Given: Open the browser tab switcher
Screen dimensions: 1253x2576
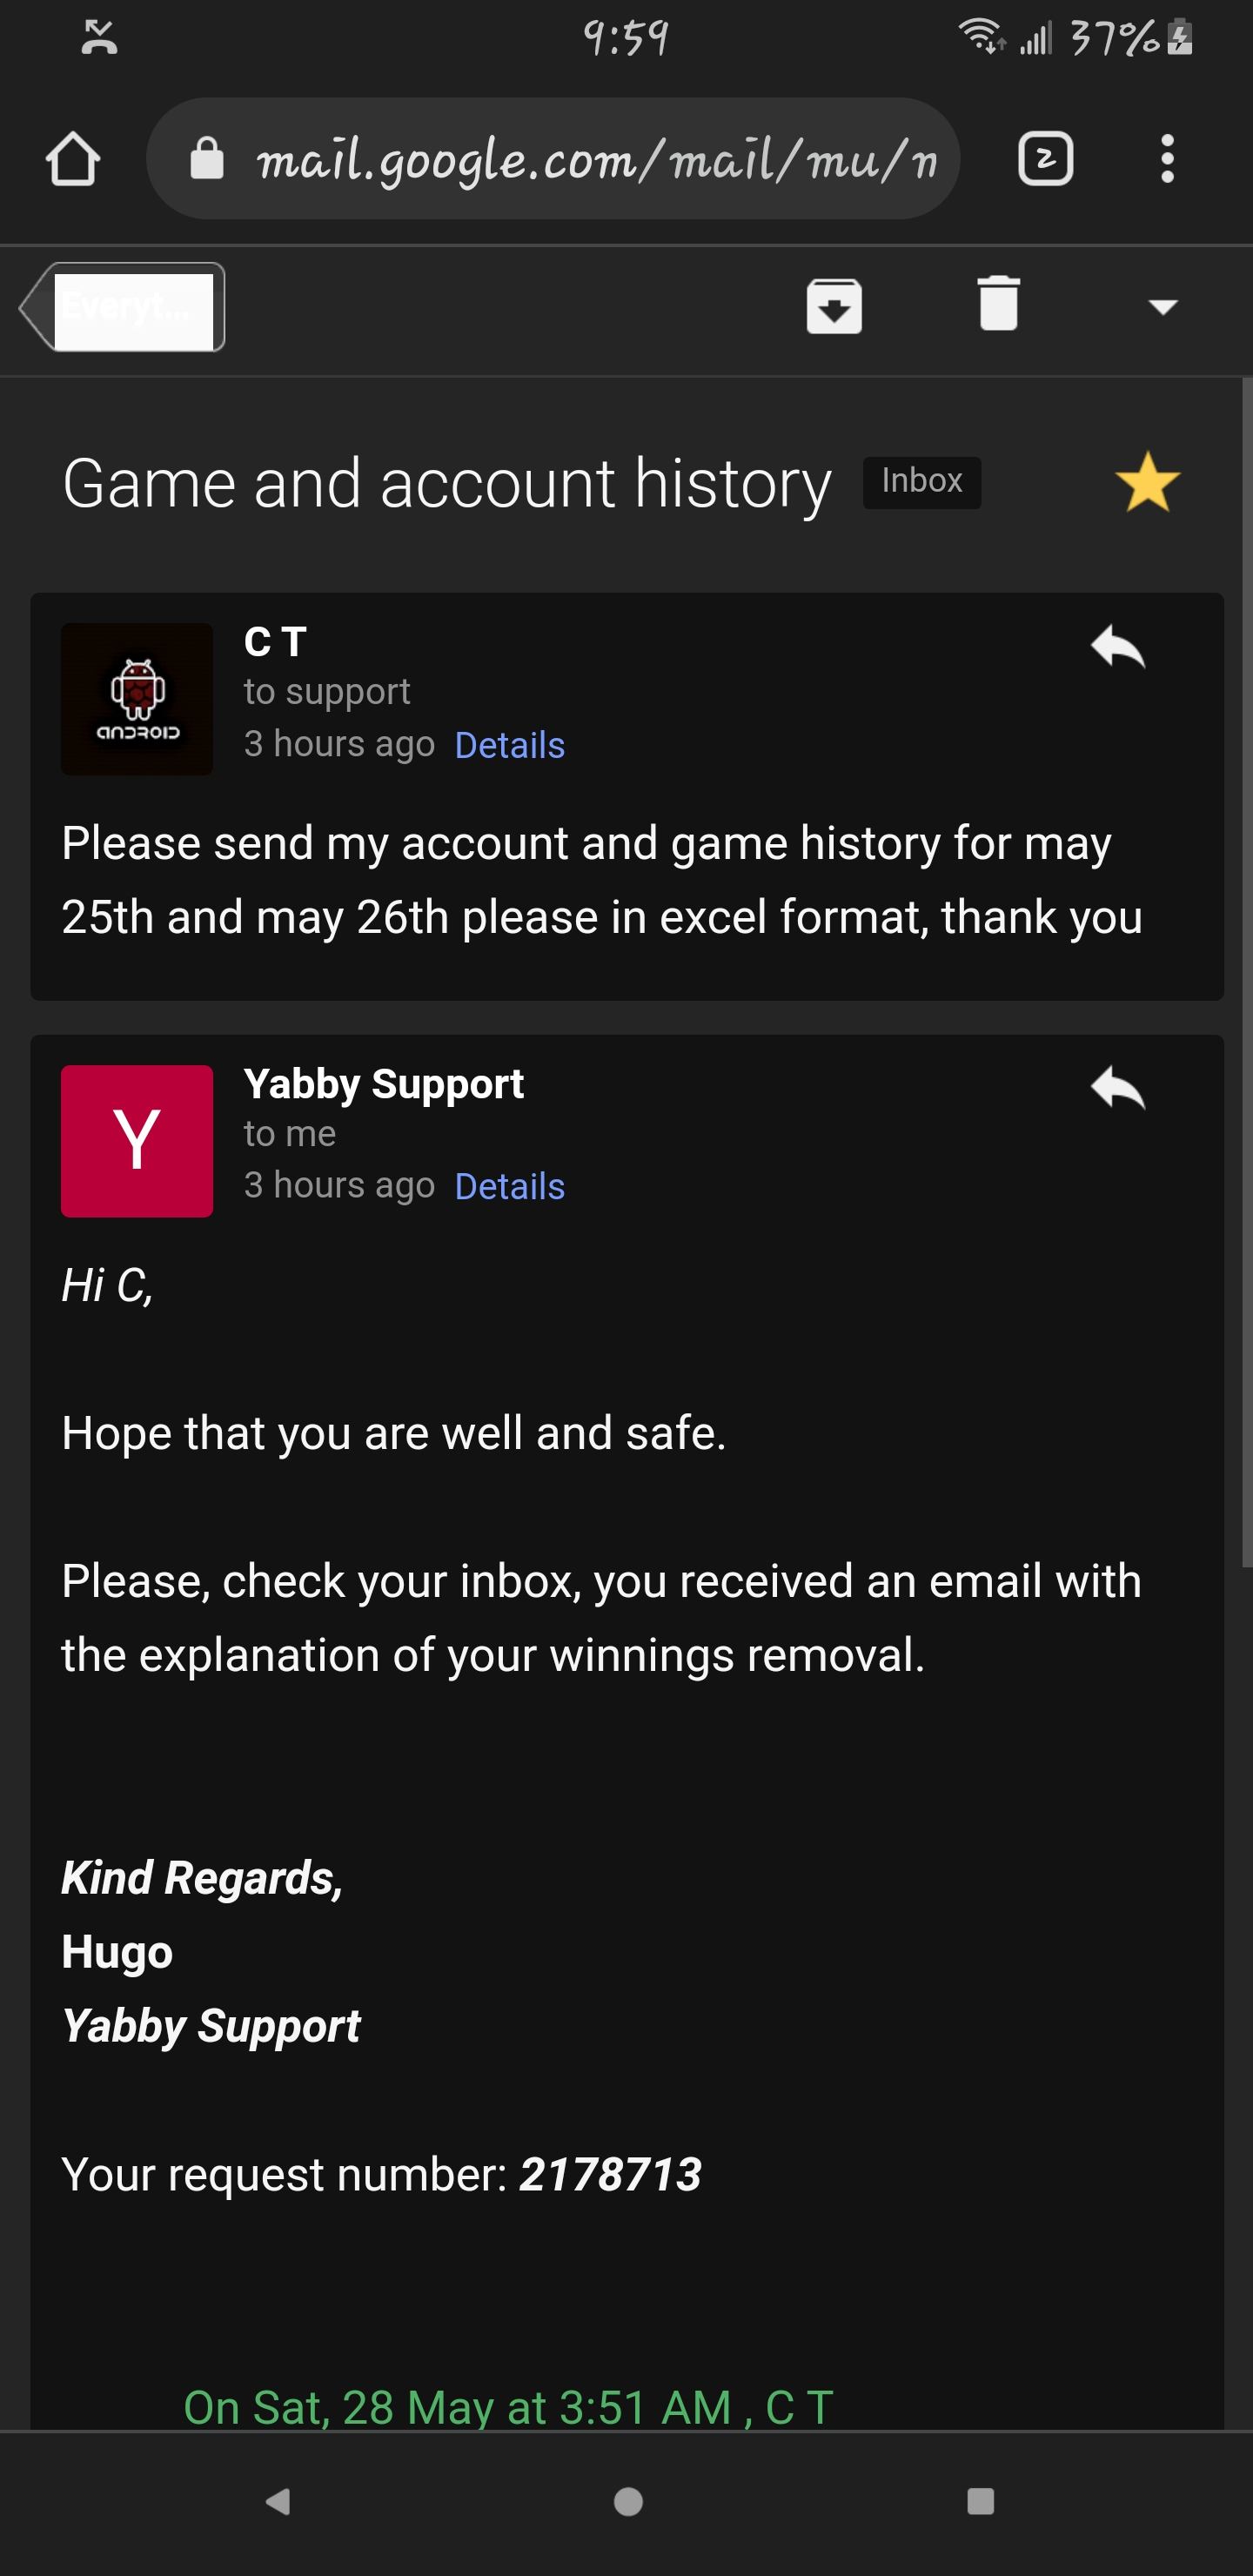Looking at the screenshot, I should pos(1045,159).
